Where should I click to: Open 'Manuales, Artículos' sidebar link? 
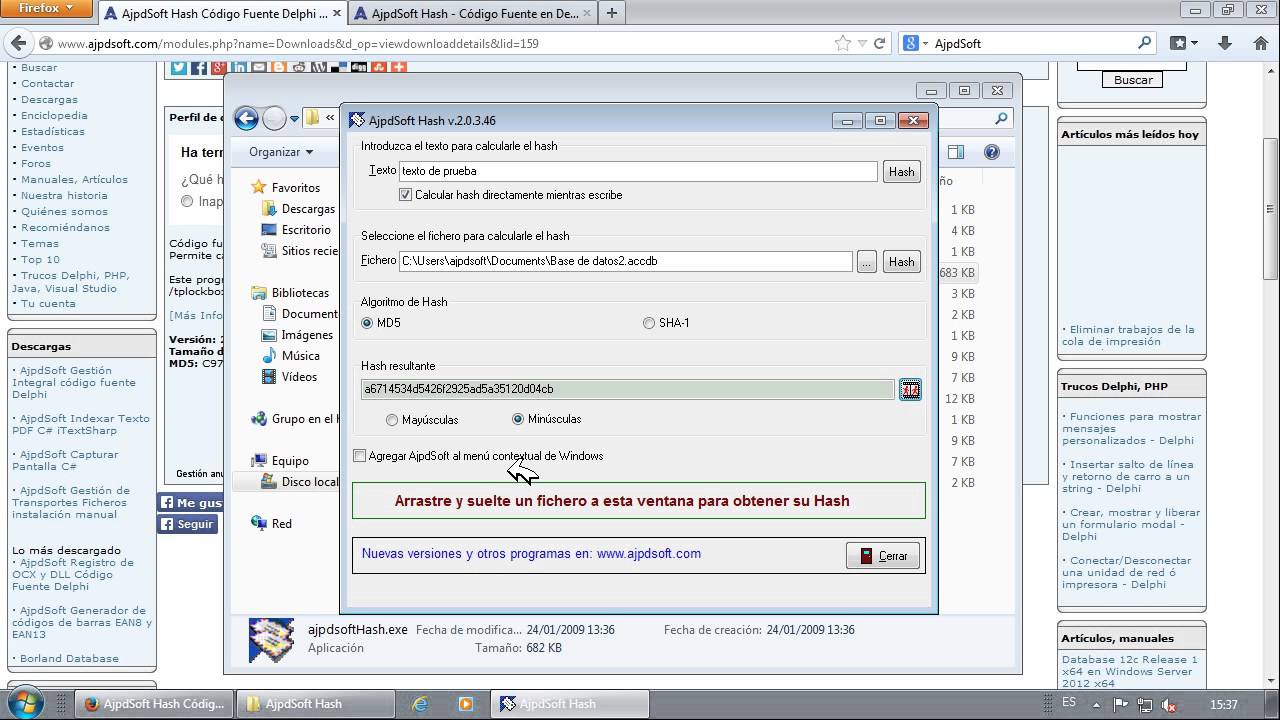click(74, 179)
